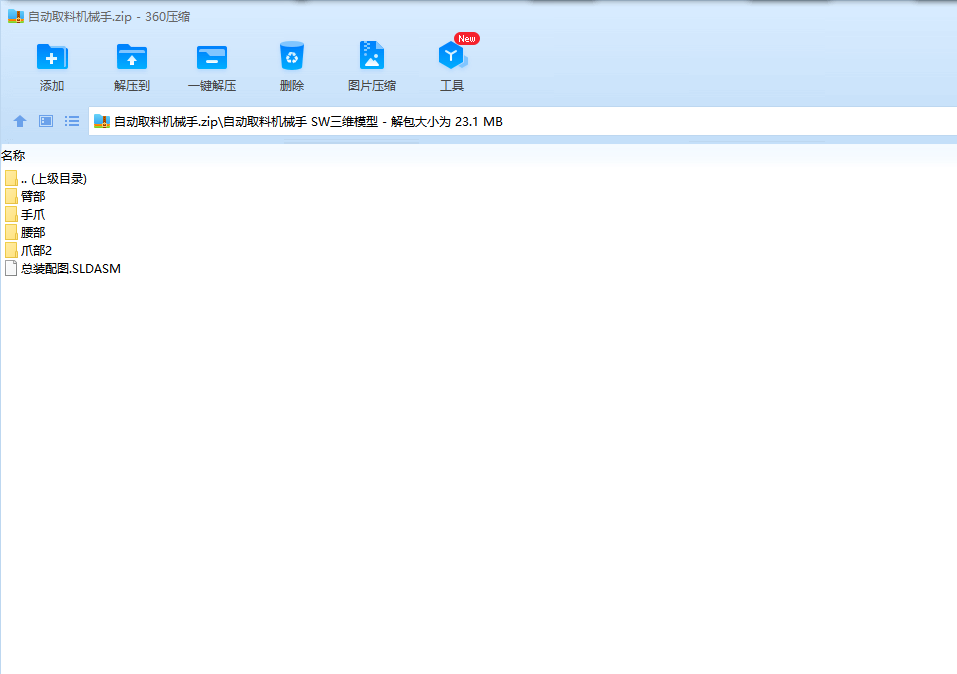Open the 工具 (Tools) icon with New badge
This screenshot has width=957, height=674.
452,56
